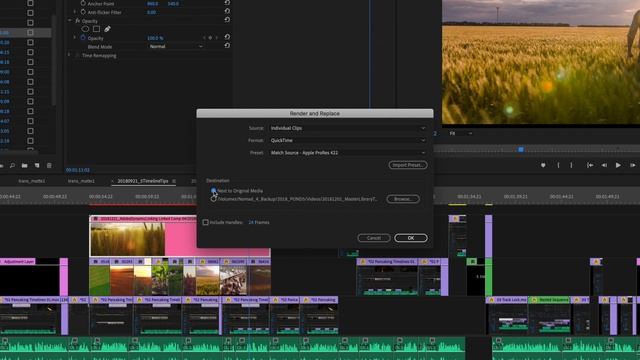
Task: Open the Fit zoom level dropdown
Action: pyautogui.click(x=460, y=133)
